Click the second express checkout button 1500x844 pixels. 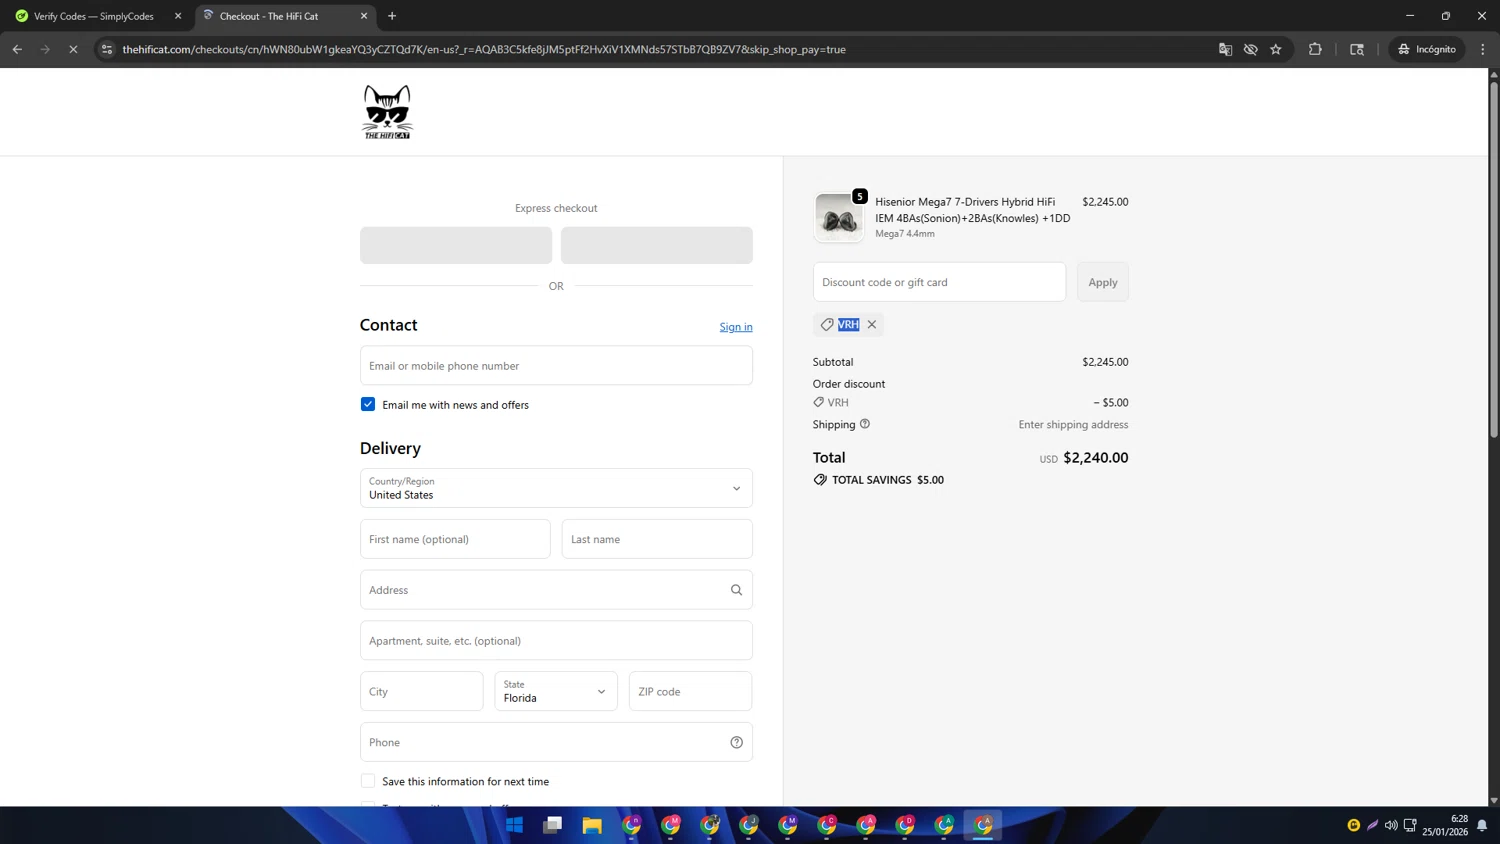click(657, 245)
